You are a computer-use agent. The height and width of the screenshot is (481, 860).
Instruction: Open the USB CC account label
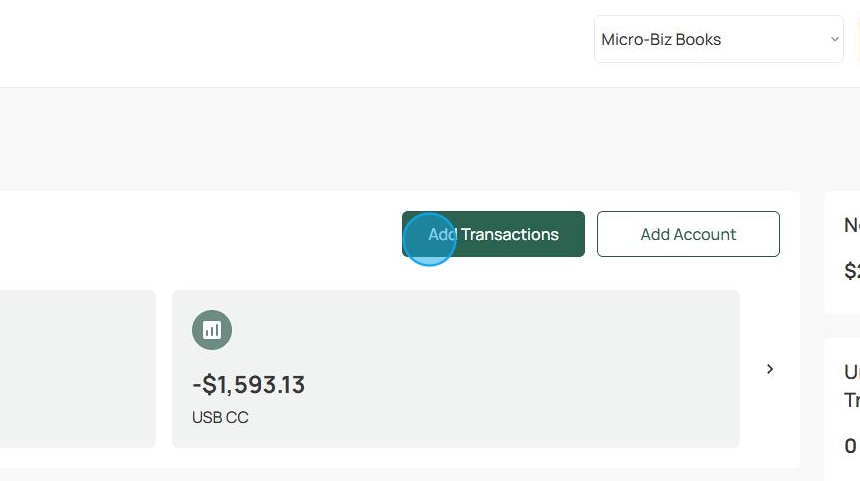point(220,417)
